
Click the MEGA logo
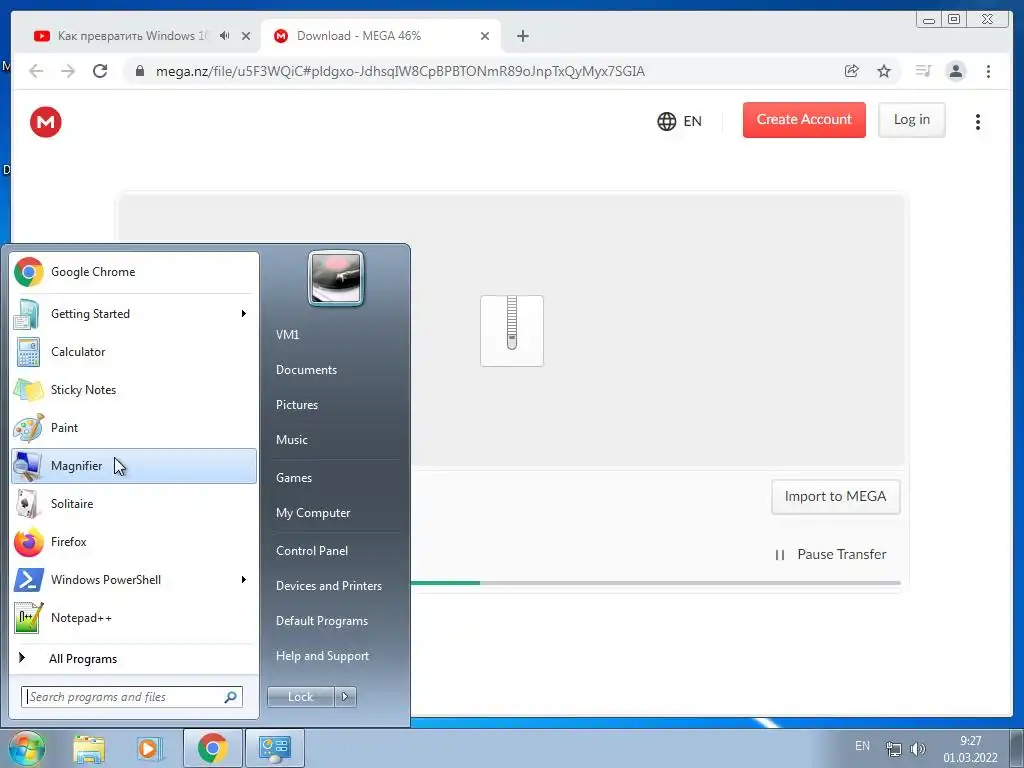[46, 122]
